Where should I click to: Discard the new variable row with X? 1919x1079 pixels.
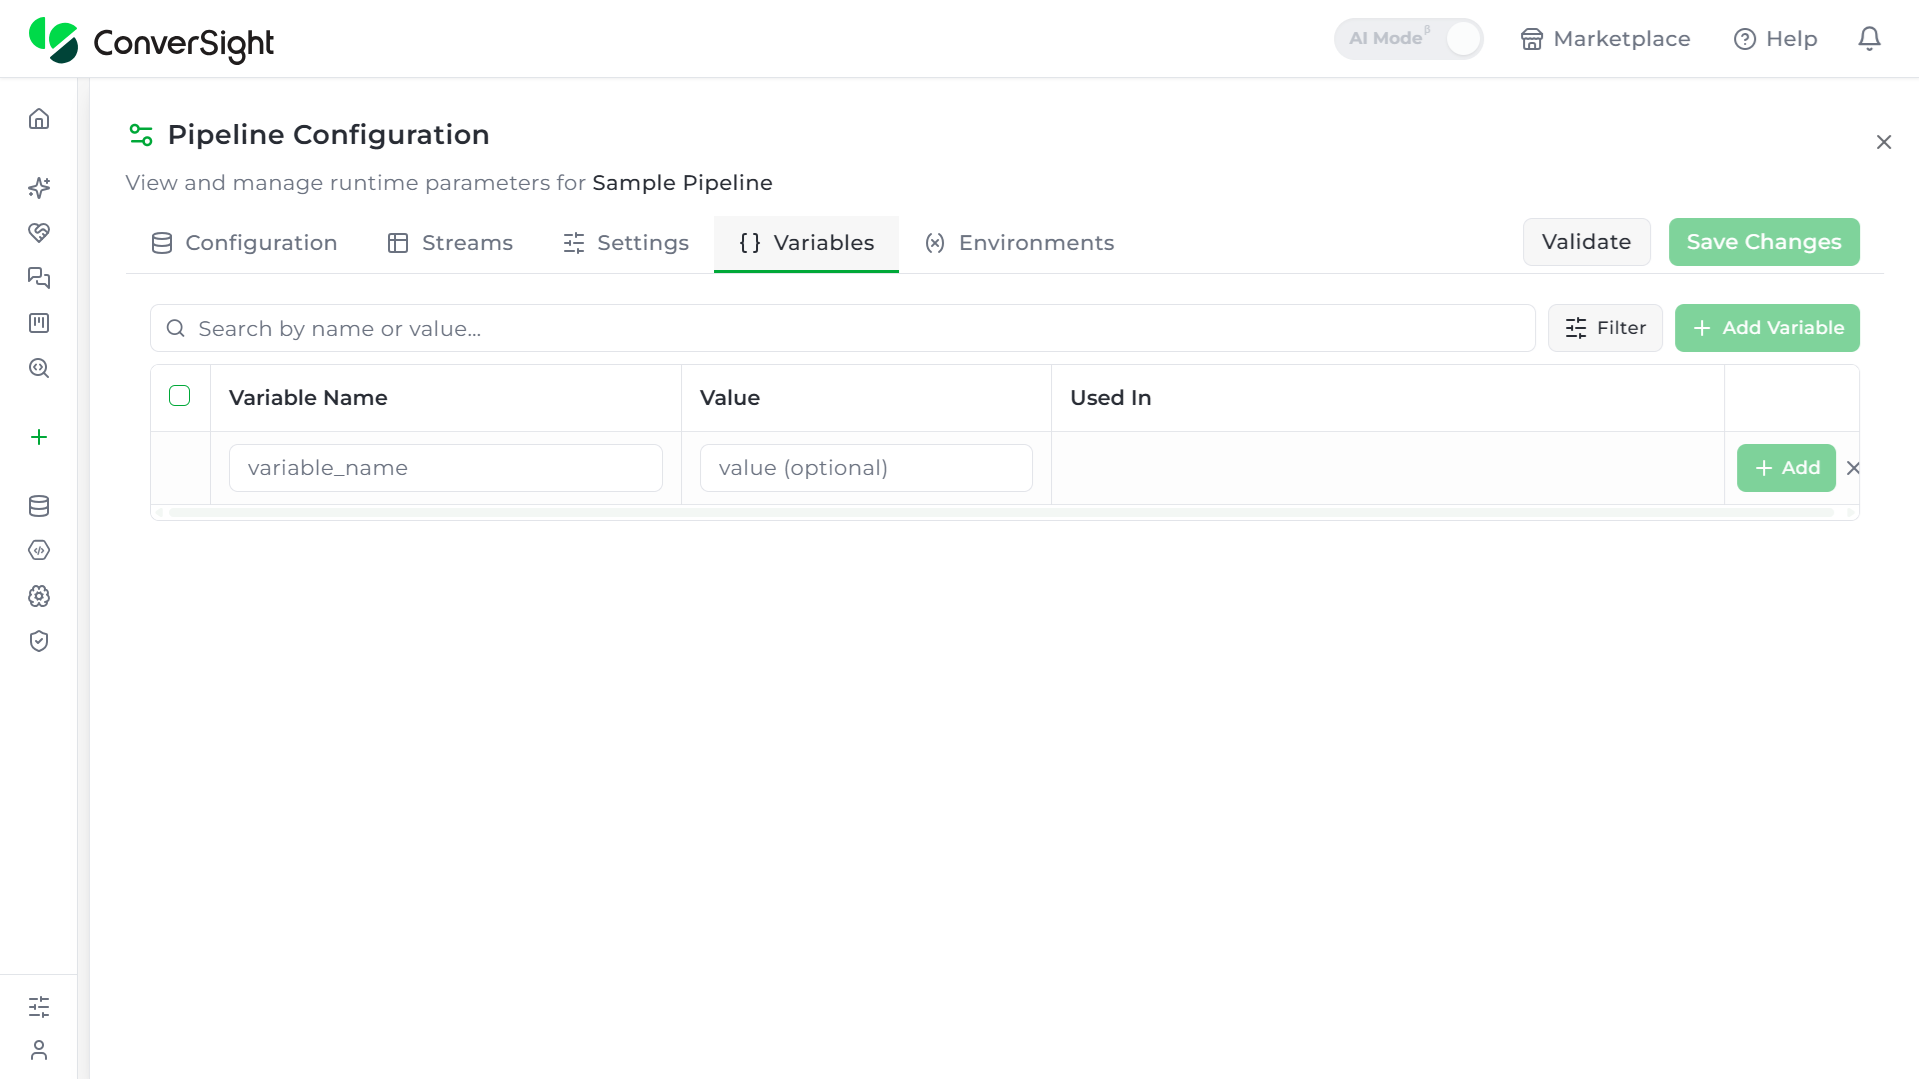coord(1853,468)
